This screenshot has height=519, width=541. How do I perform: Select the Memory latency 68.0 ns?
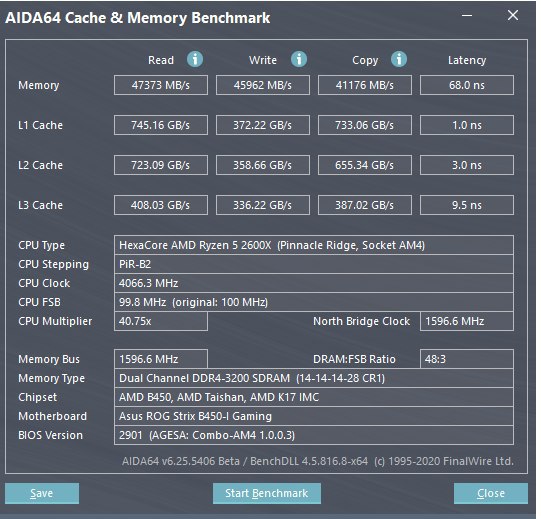(x=467, y=85)
